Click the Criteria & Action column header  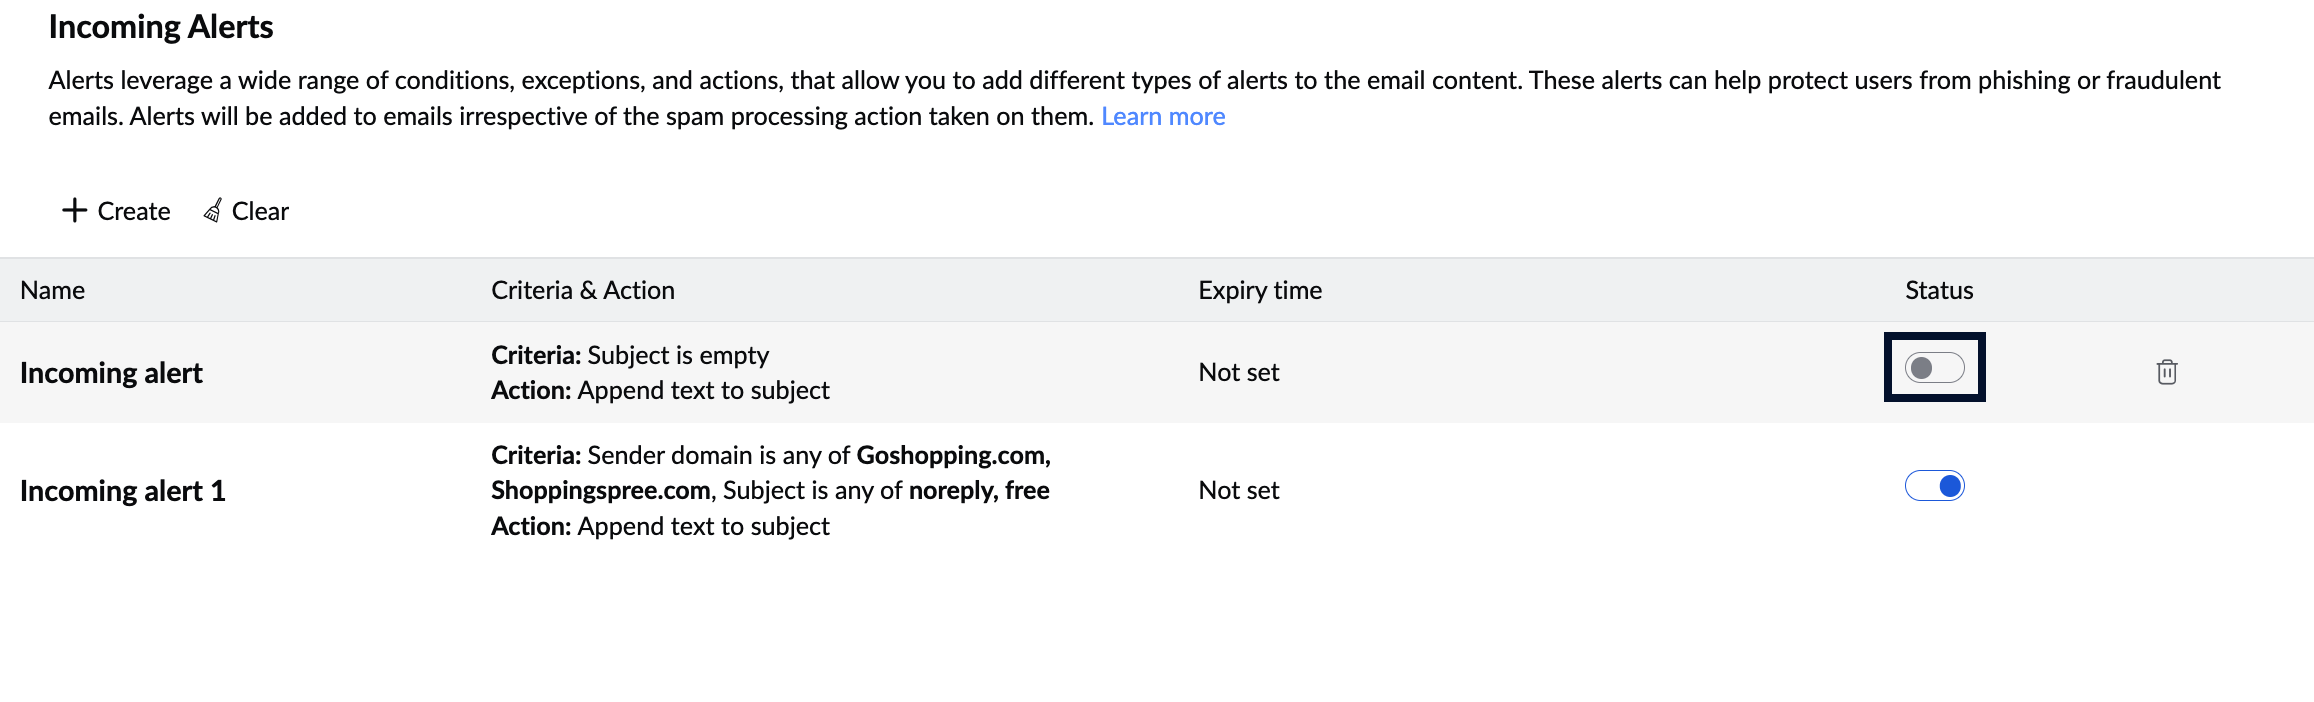coord(583,290)
